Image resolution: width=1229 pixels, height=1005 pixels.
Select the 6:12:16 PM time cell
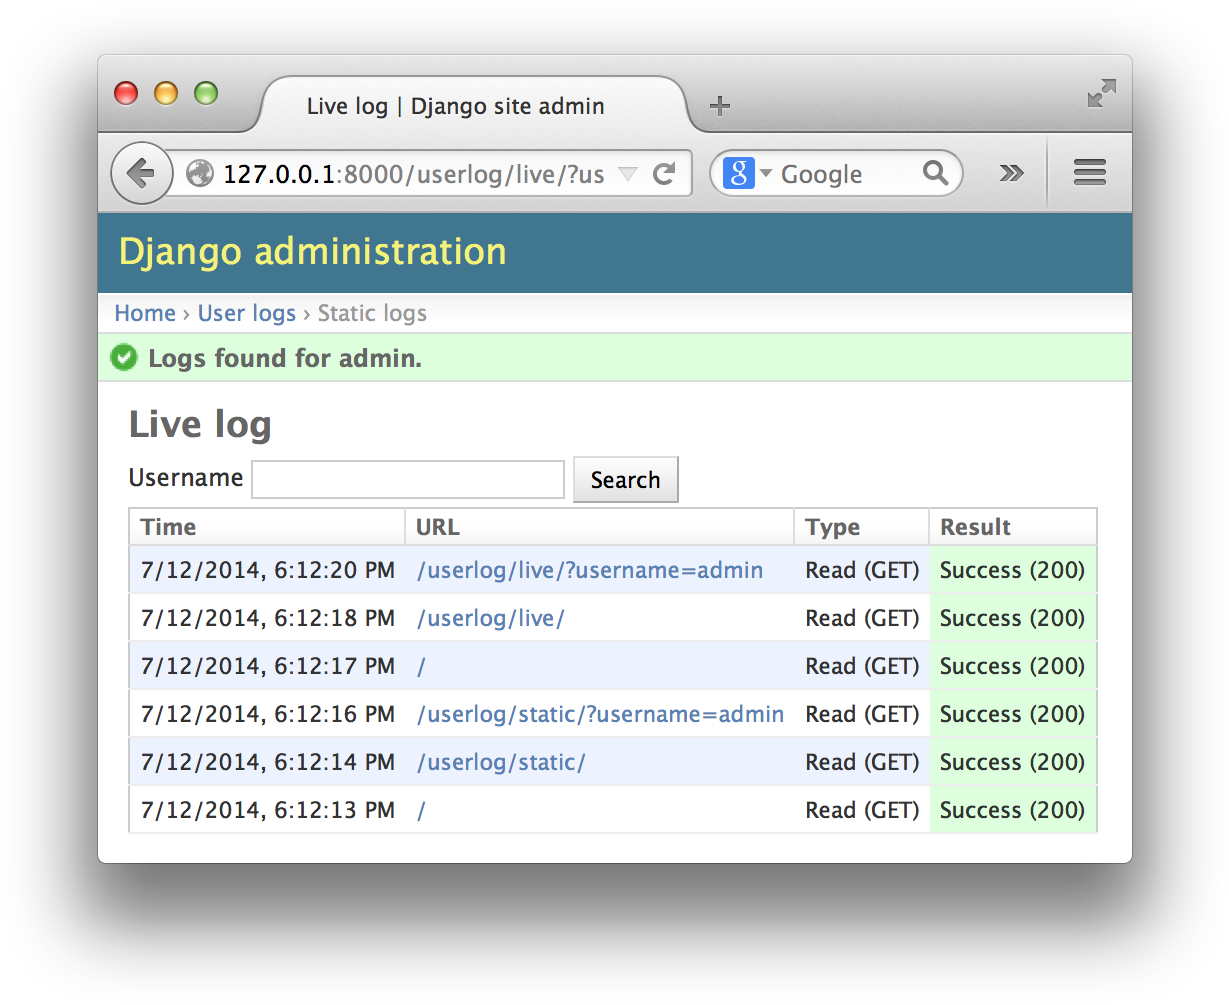tap(268, 714)
